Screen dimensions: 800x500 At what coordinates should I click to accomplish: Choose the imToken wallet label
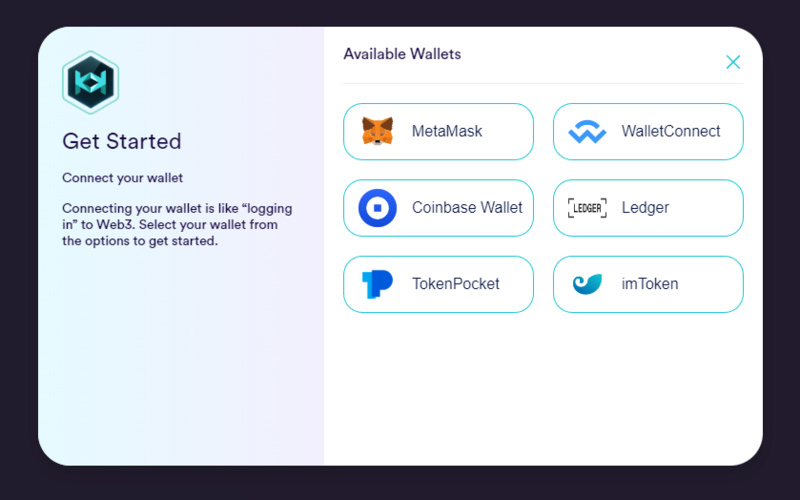coord(650,284)
